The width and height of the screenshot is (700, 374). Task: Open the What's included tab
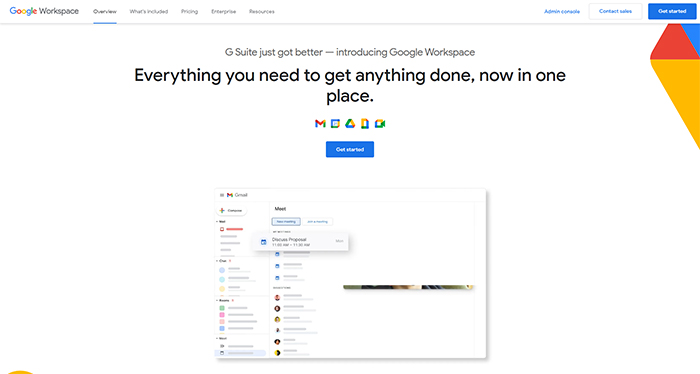click(x=149, y=12)
